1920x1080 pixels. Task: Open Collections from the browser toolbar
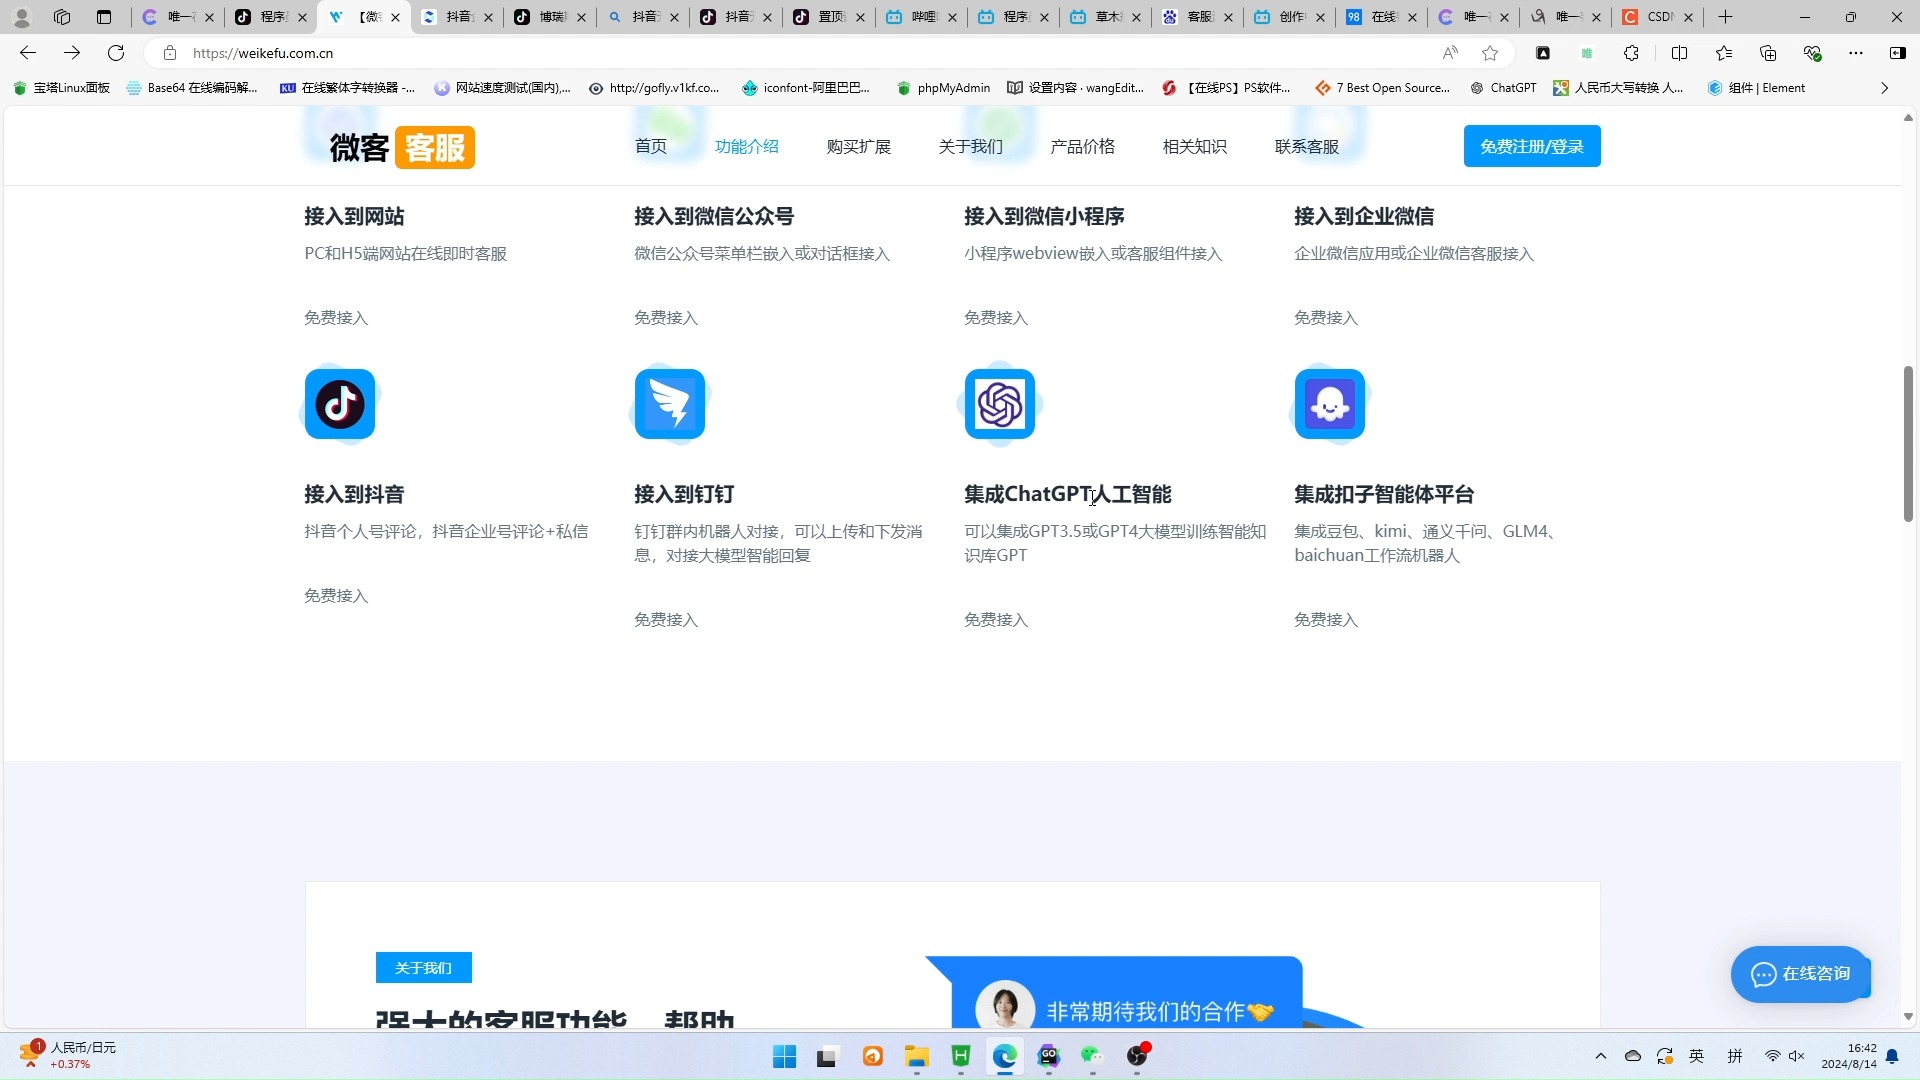tap(1767, 53)
